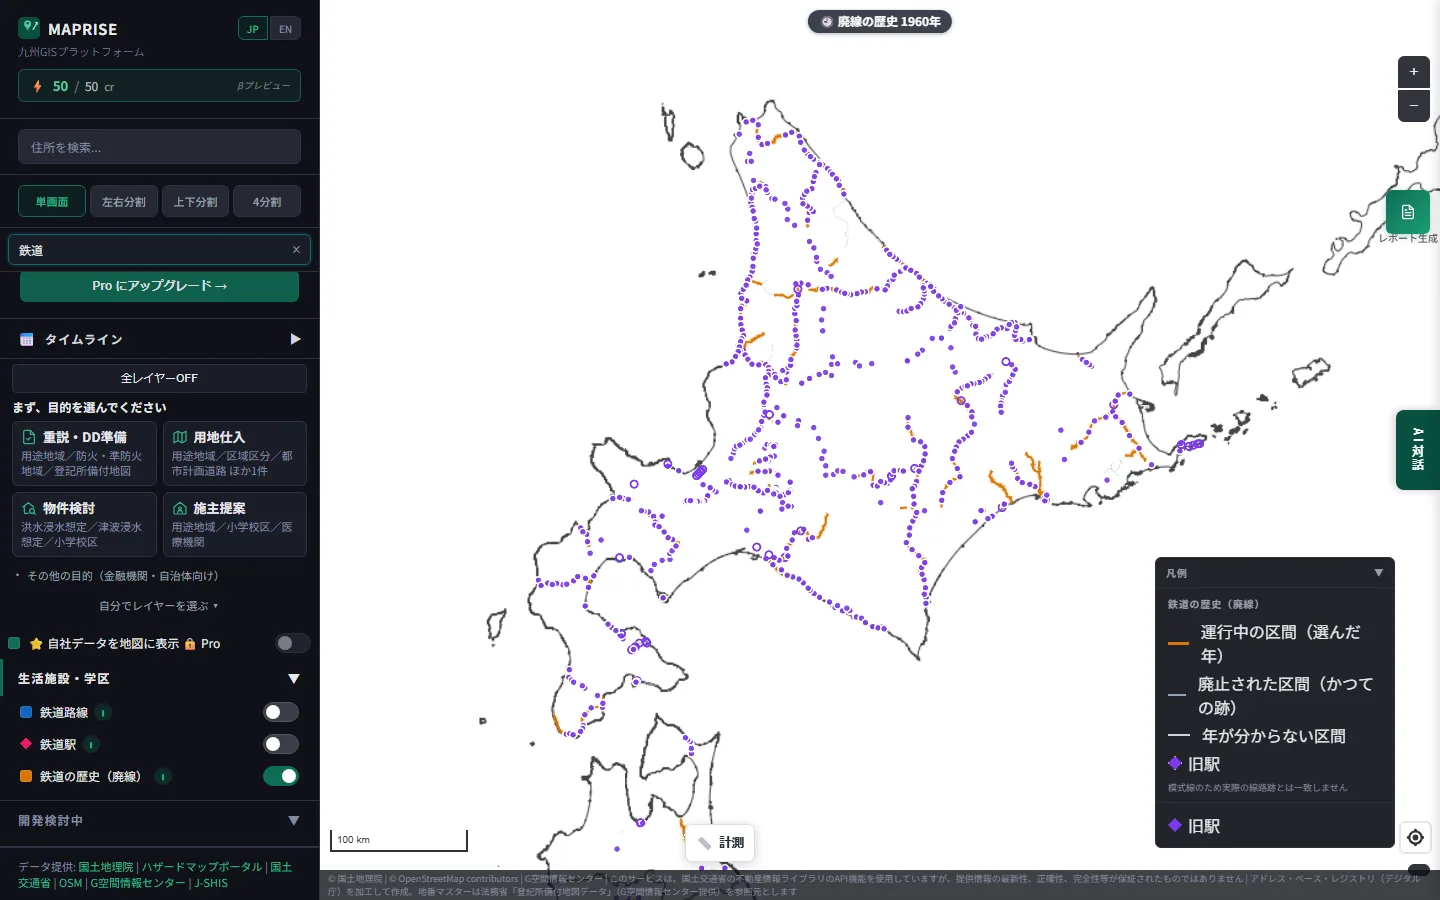Click the タイムライン calendar icon
The image size is (1440, 900).
[x=27, y=339]
